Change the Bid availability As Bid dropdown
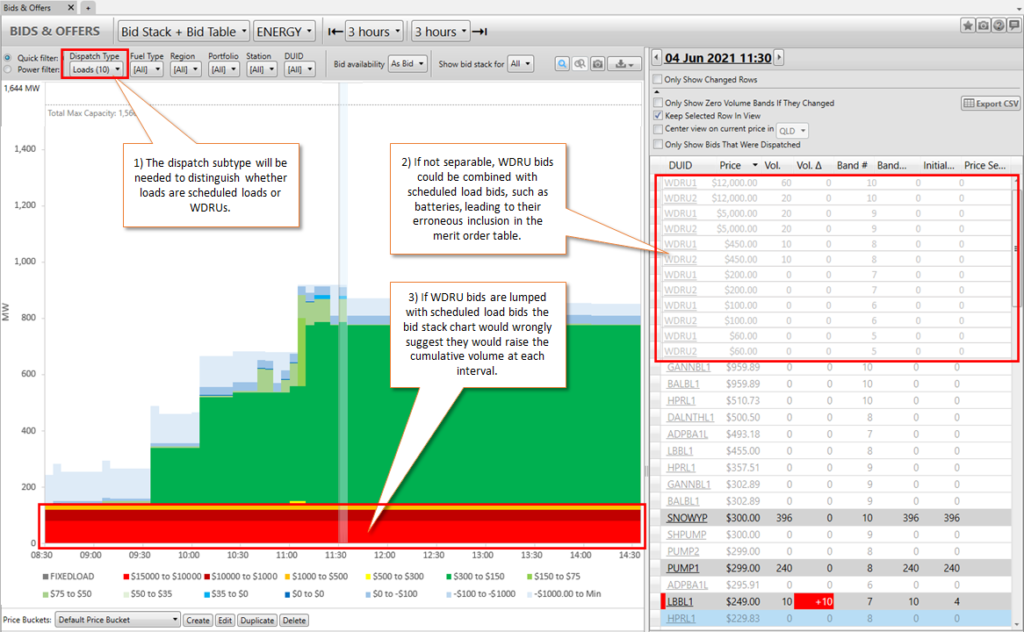 click(409, 63)
